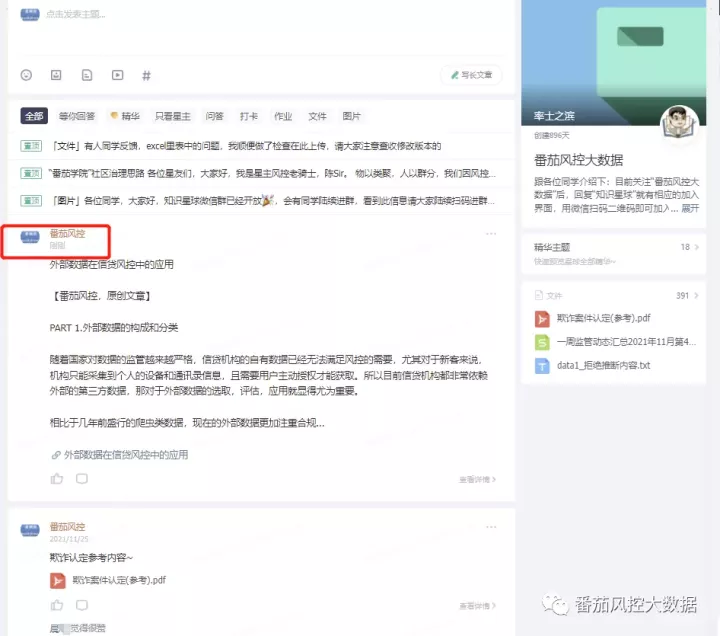The height and width of the screenshot is (636, 720).
Task: Attach a file using document icon
Action: click(x=87, y=75)
